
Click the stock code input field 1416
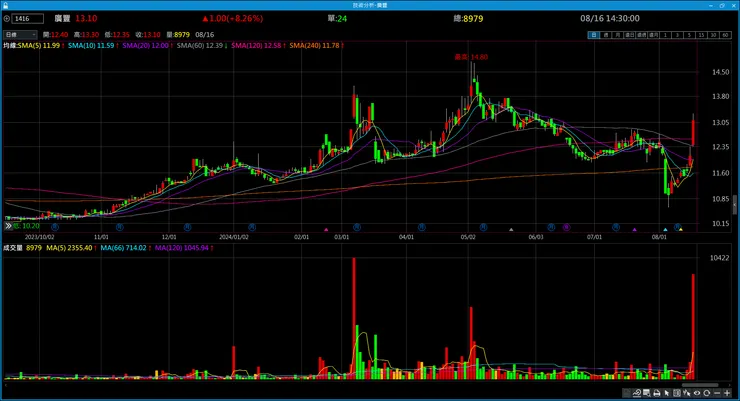point(28,18)
